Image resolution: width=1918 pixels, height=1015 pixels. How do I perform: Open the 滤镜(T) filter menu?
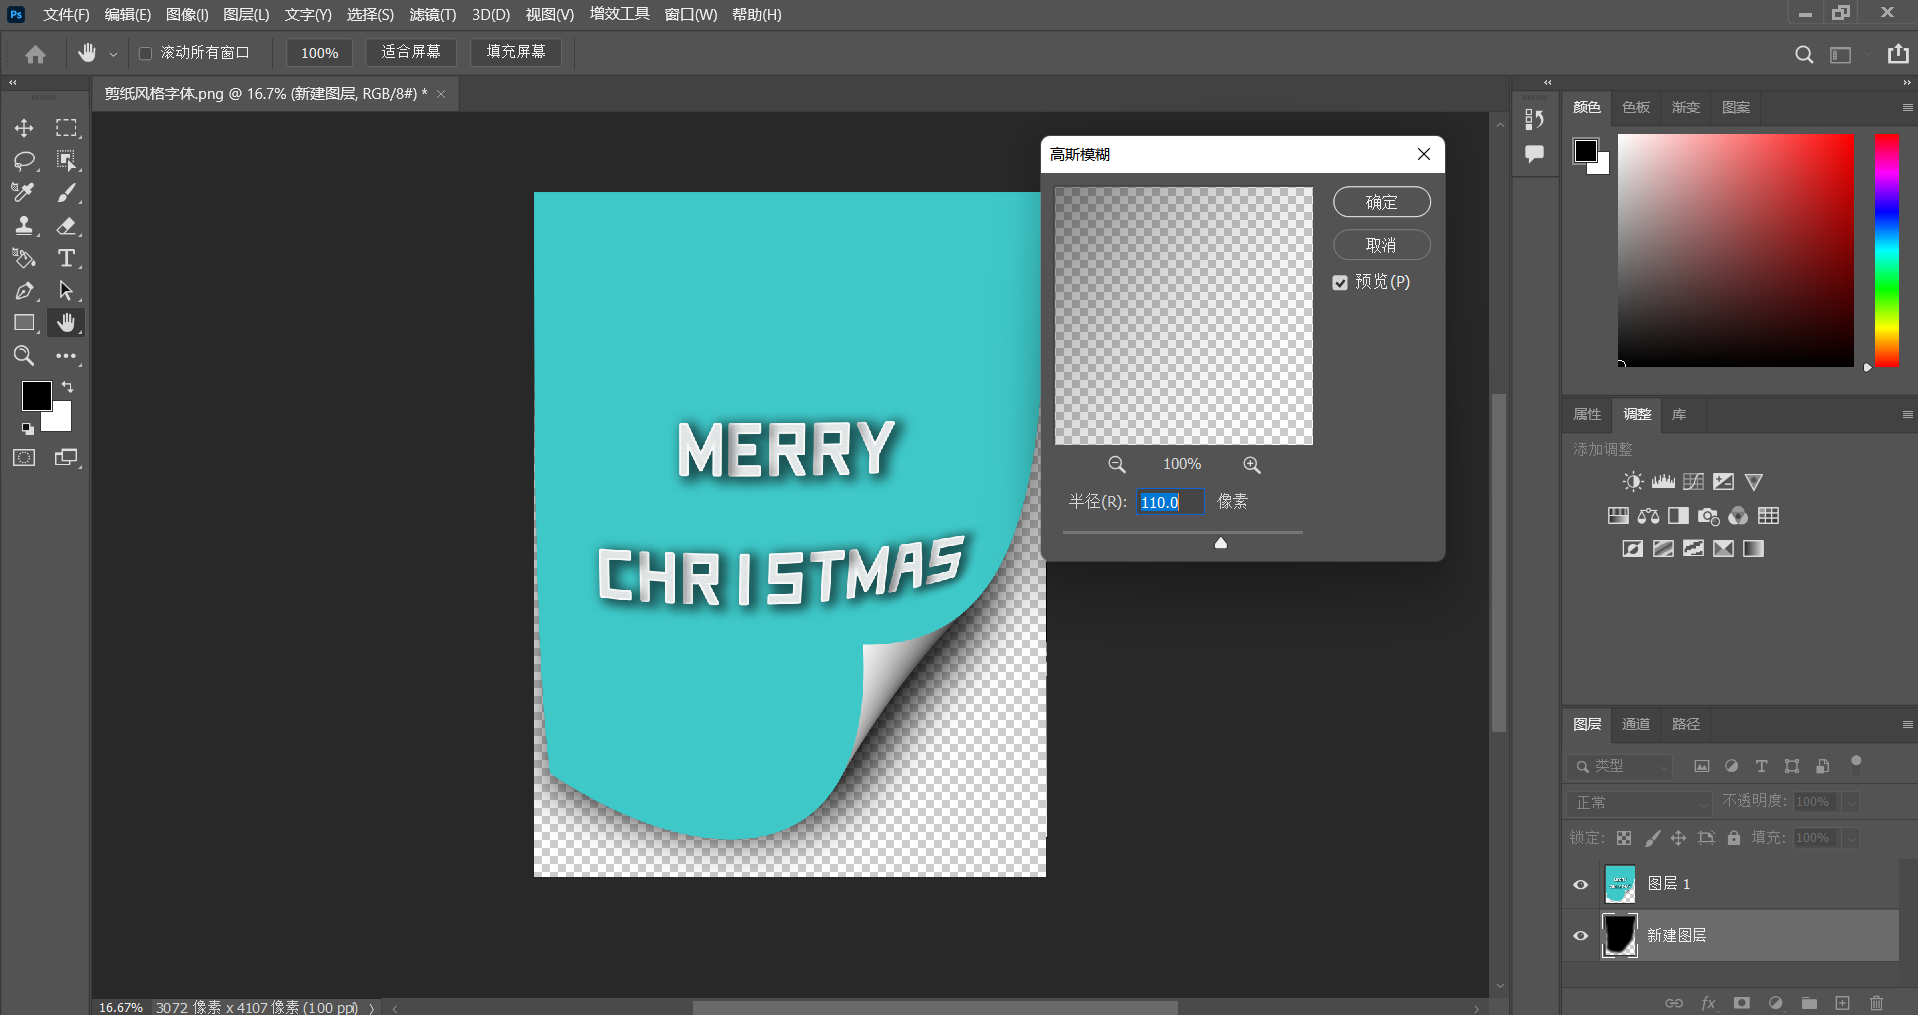[433, 15]
